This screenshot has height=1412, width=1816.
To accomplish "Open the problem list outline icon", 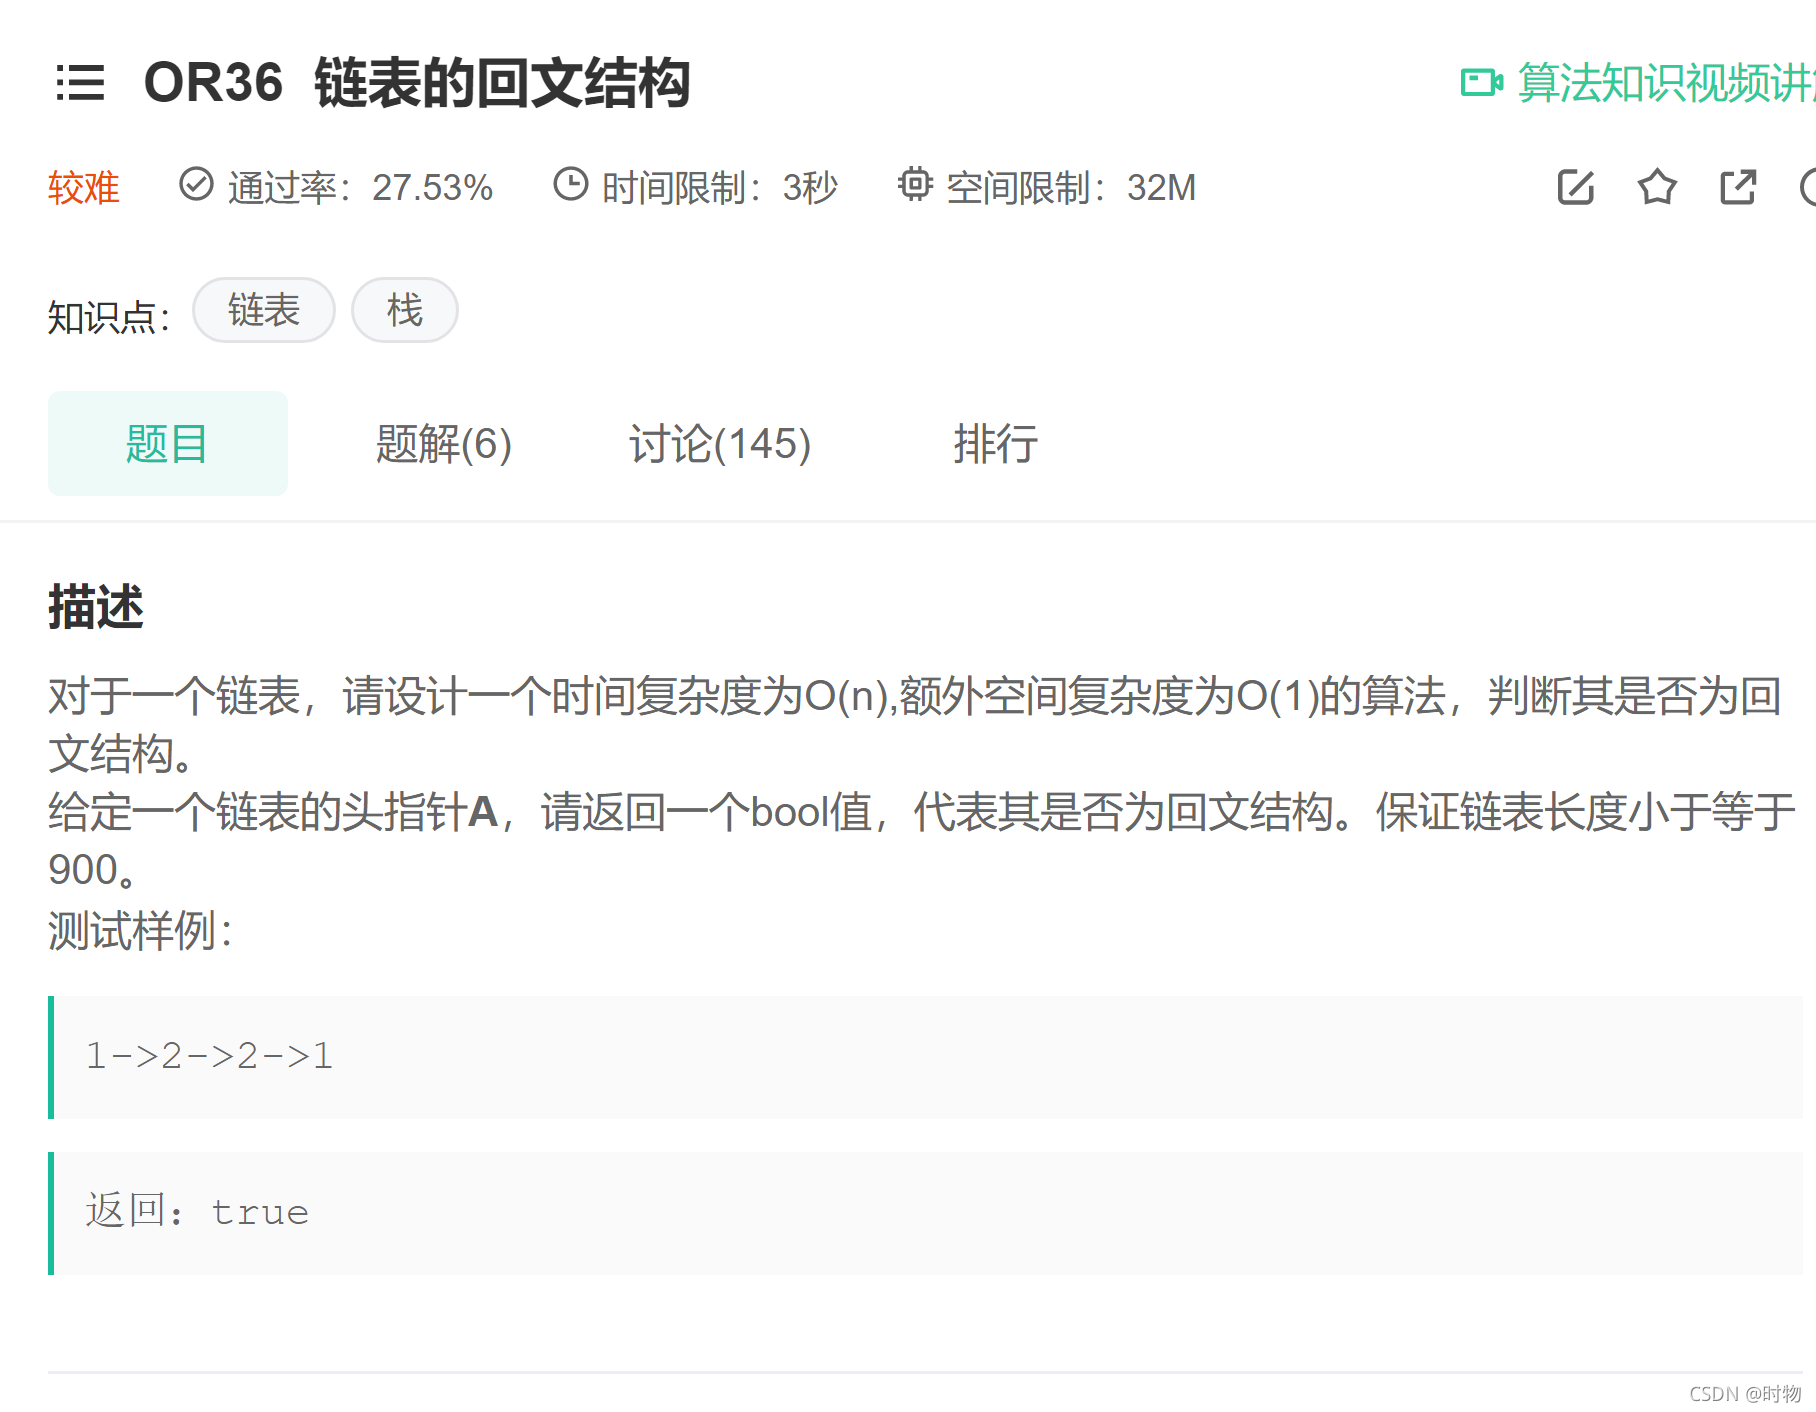I will [x=81, y=84].
